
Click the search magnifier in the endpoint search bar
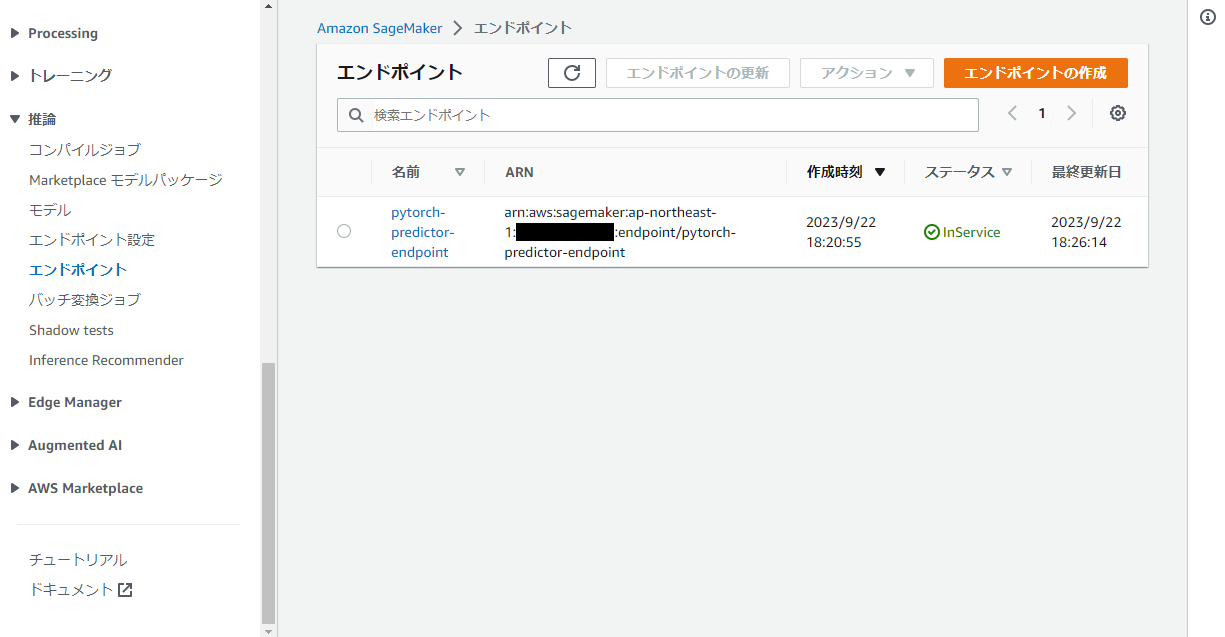click(356, 115)
